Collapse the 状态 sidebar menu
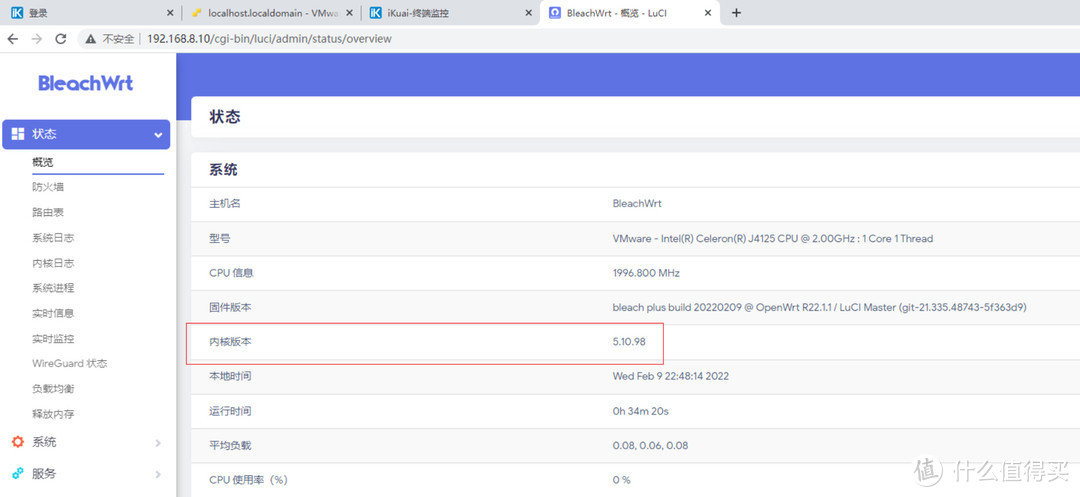This screenshot has height=497, width=1080. (x=86, y=134)
